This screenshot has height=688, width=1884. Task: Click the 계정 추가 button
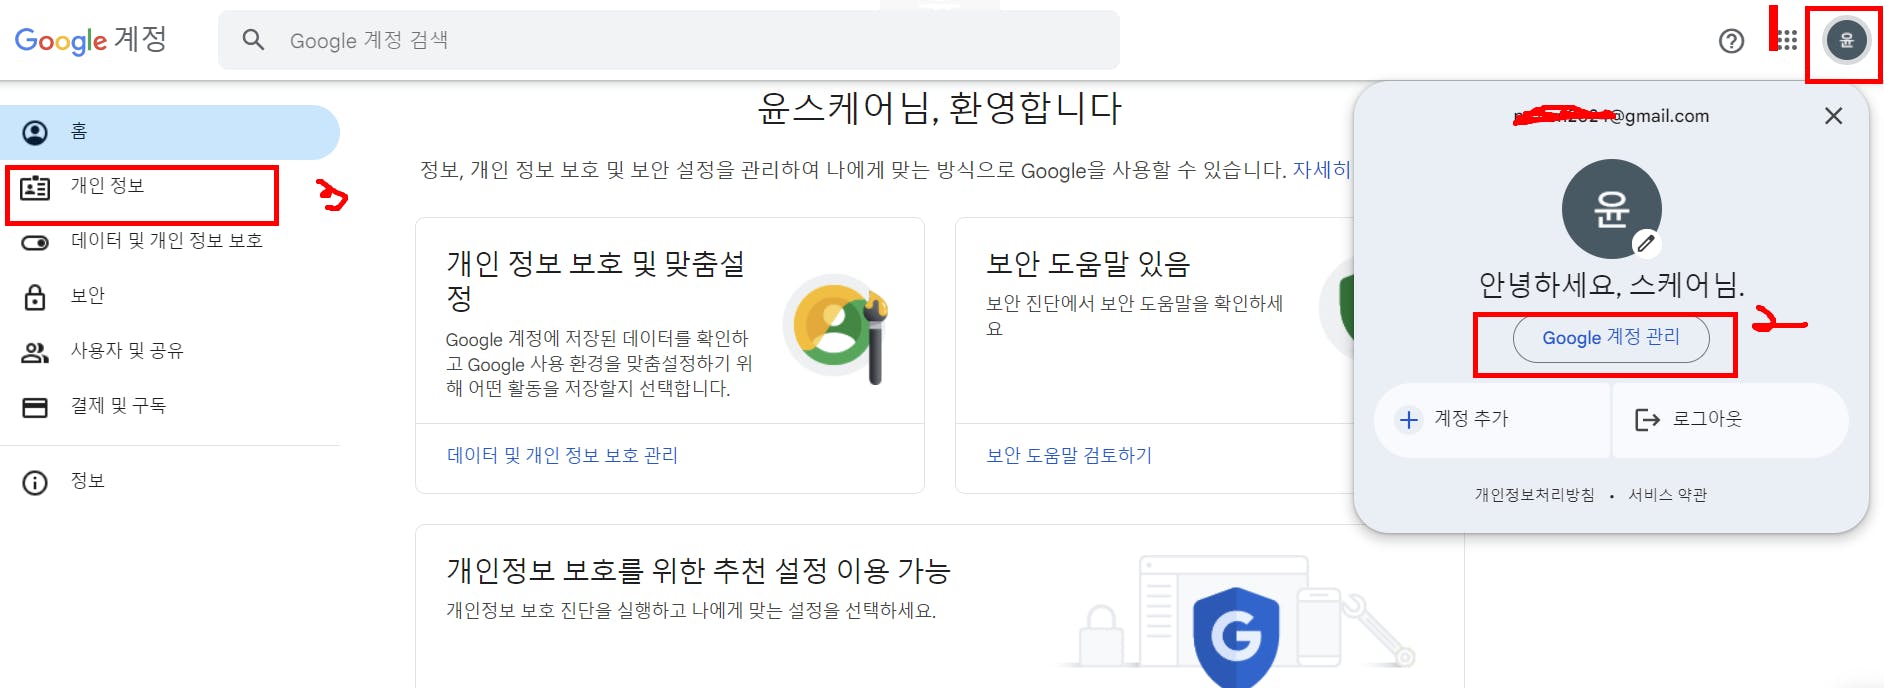(1492, 420)
